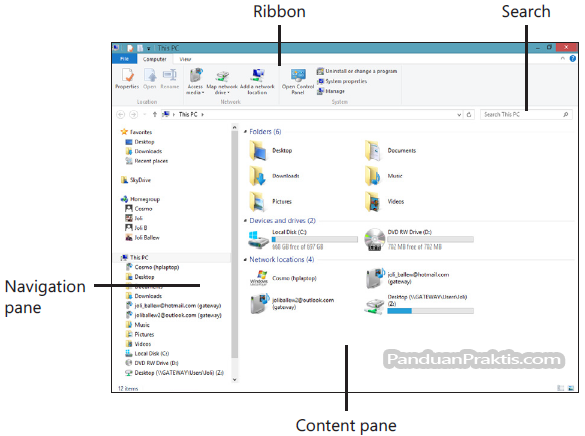Select Joli Ballew under Homegroup
The image size is (585, 436).
(x=143, y=238)
